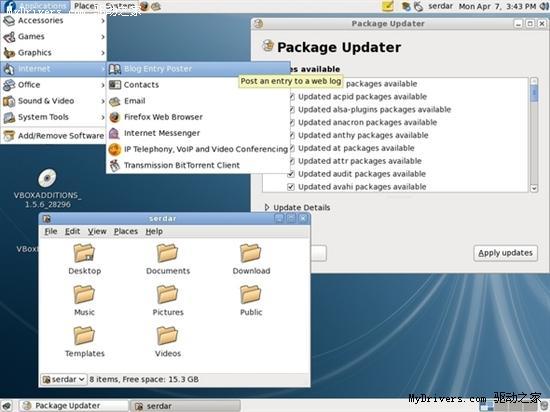This screenshot has height=412, width=550.
Task: Open the serdar location dropdown
Action: tap(64, 379)
